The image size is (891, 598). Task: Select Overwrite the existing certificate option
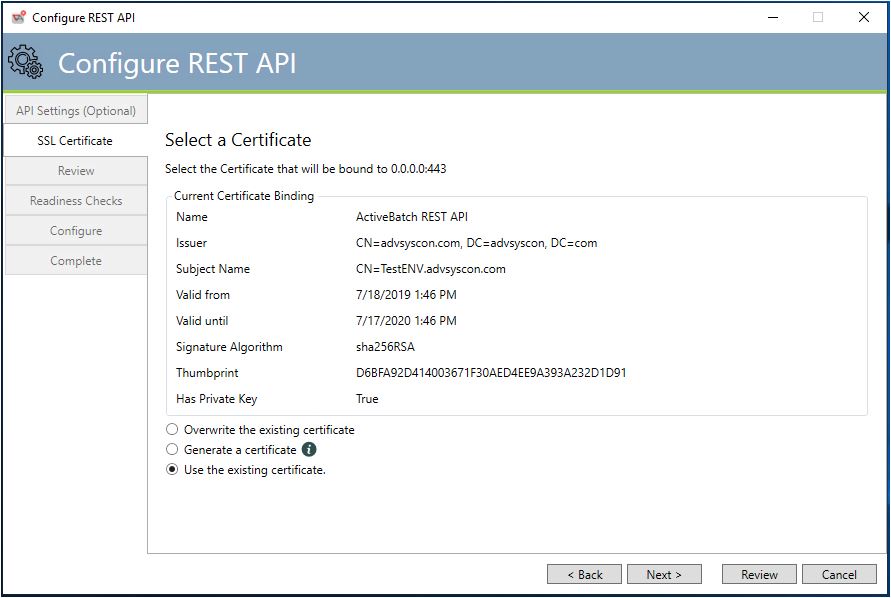tap(172, 430)
